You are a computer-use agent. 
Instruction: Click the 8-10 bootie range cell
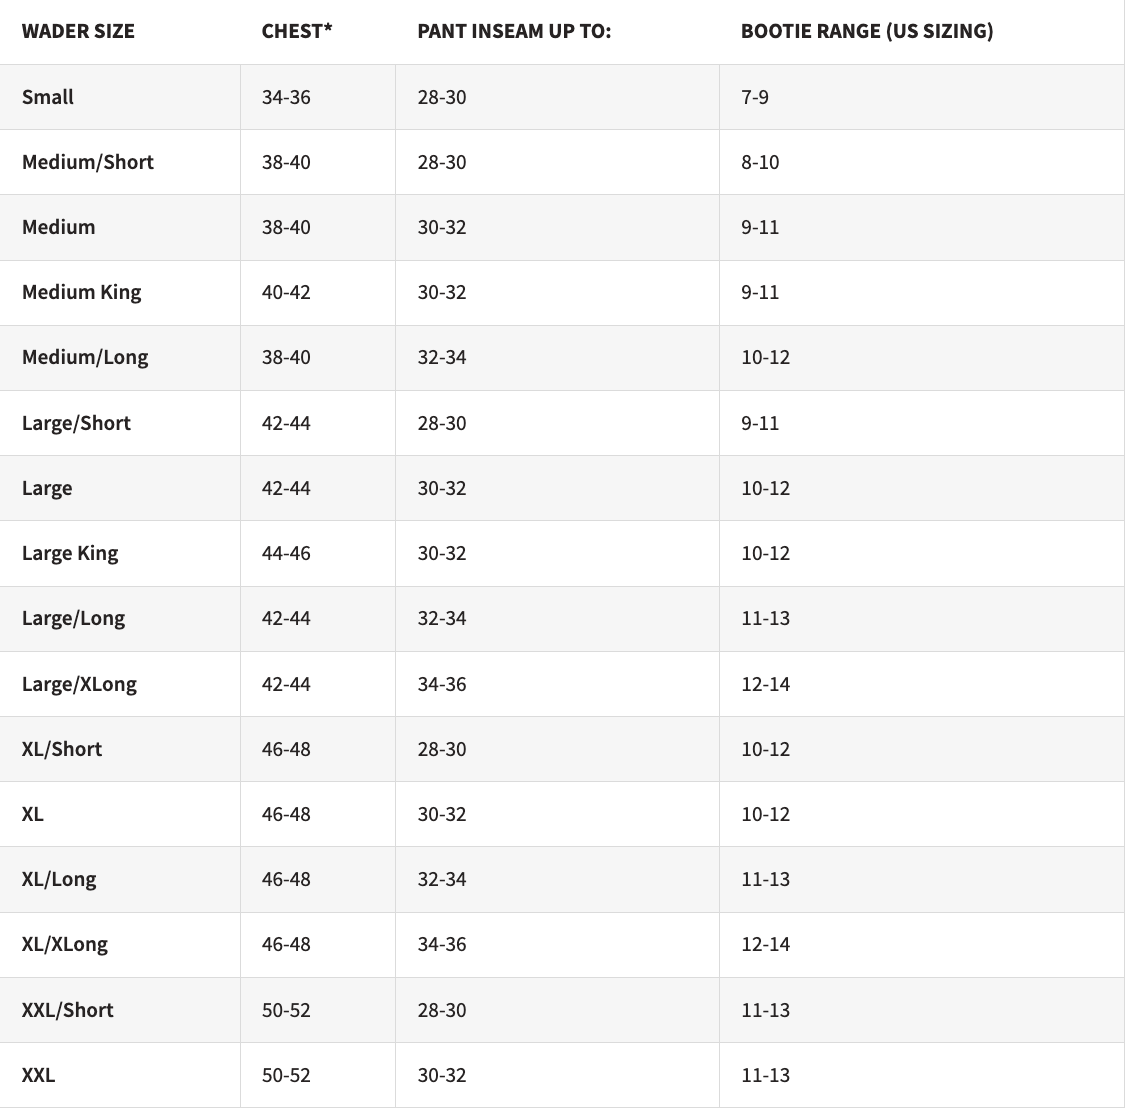[x=760, y=162]
